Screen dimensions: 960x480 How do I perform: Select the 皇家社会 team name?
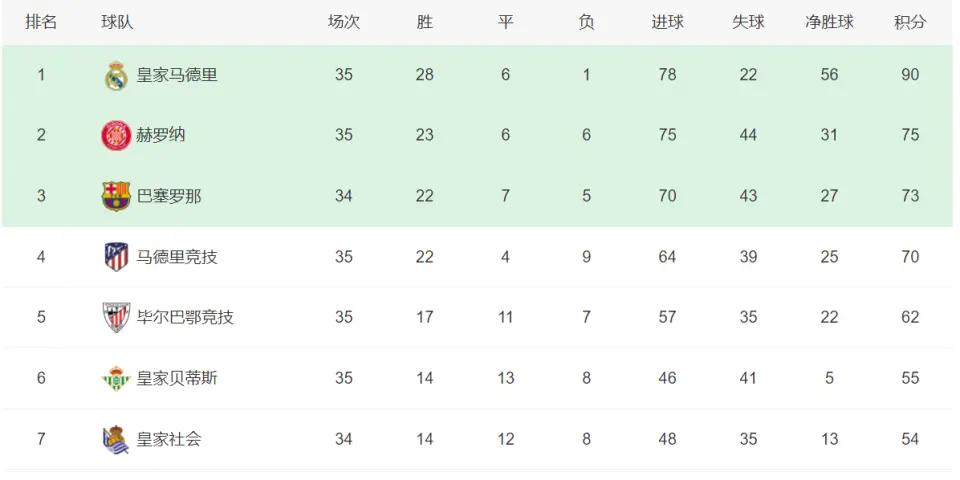click(x=168, y=440)
